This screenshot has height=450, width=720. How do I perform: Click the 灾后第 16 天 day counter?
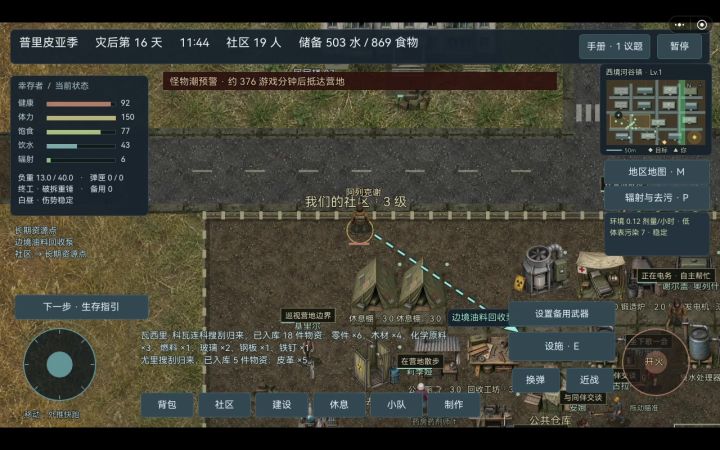pos(129,43)
